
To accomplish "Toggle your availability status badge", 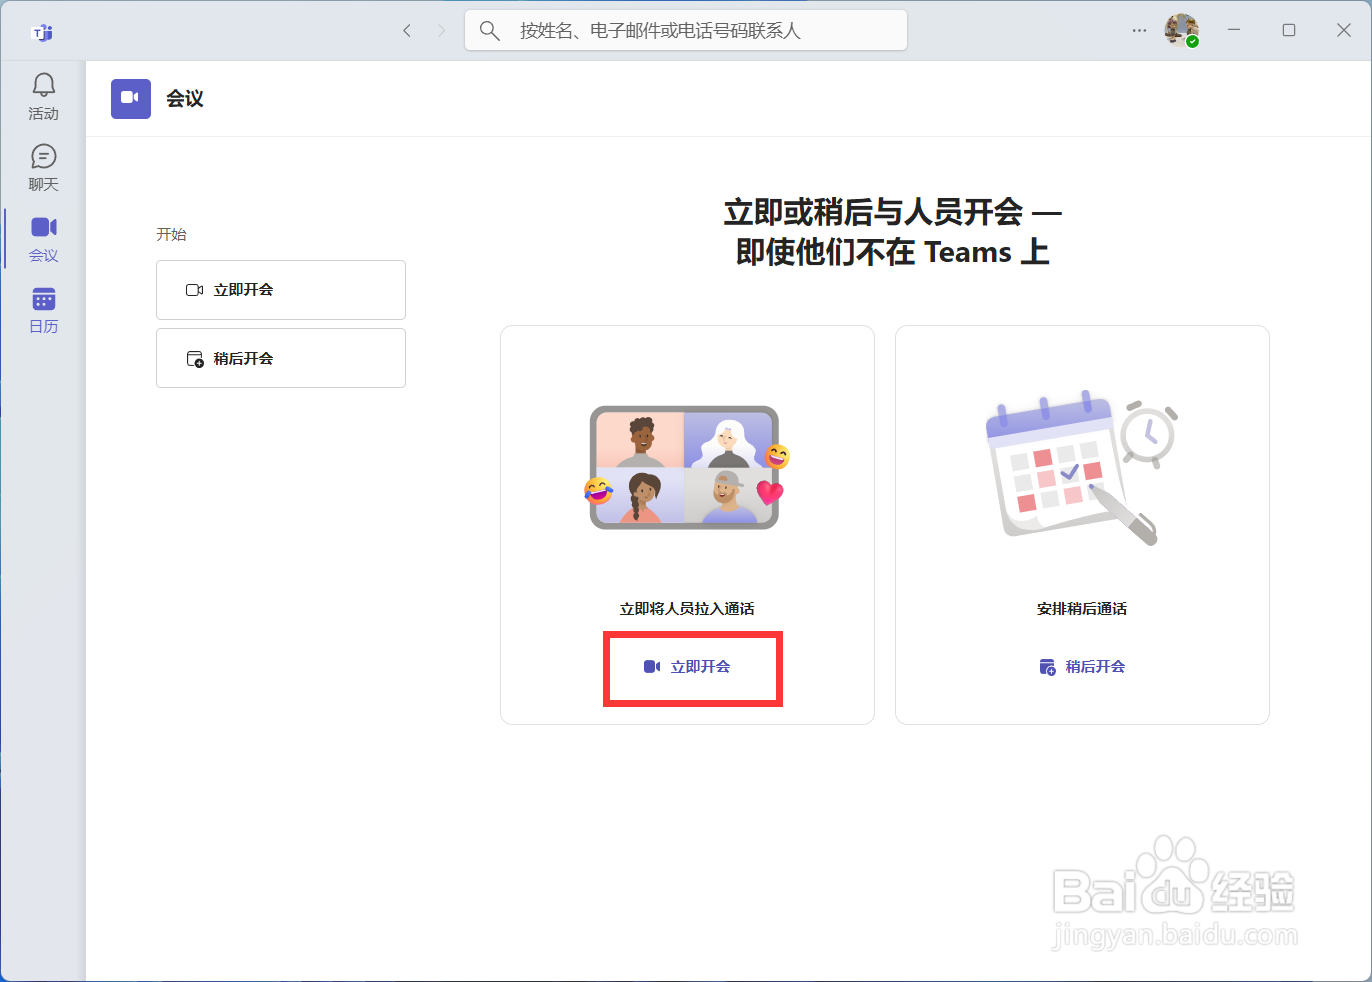I will (x=1193, y=41).
